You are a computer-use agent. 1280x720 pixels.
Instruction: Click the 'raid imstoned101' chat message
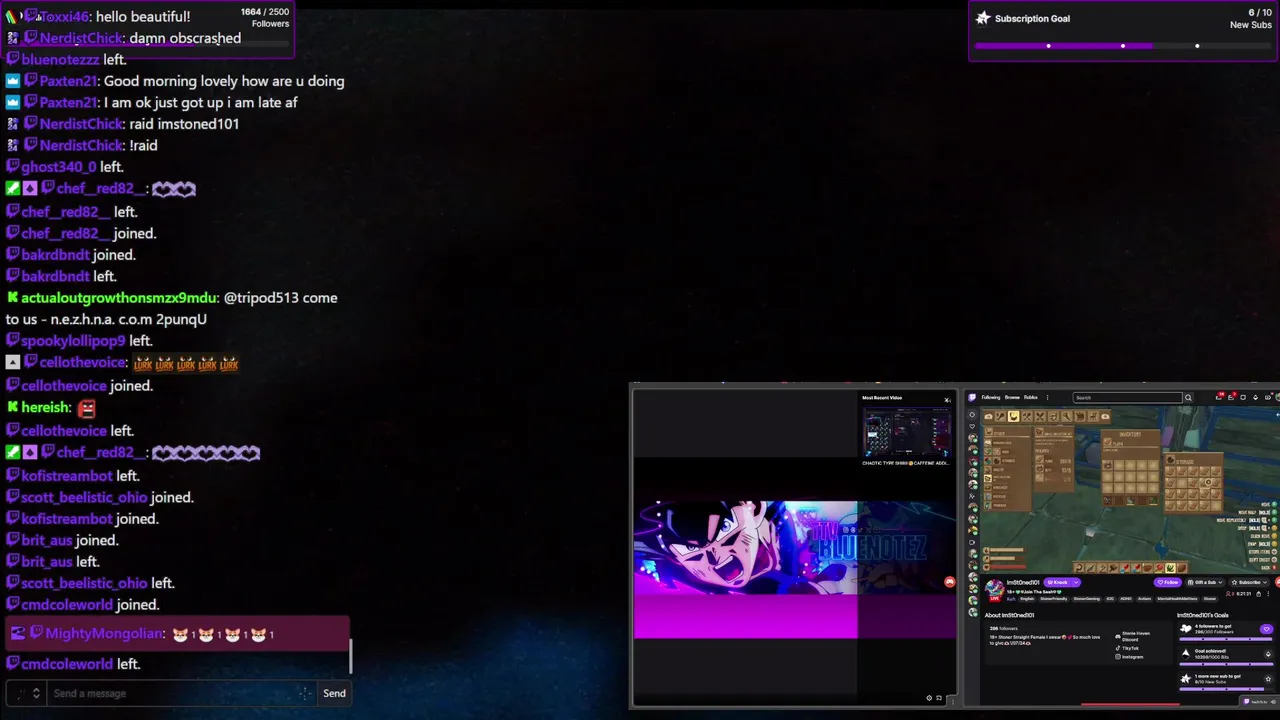point(184,124)
